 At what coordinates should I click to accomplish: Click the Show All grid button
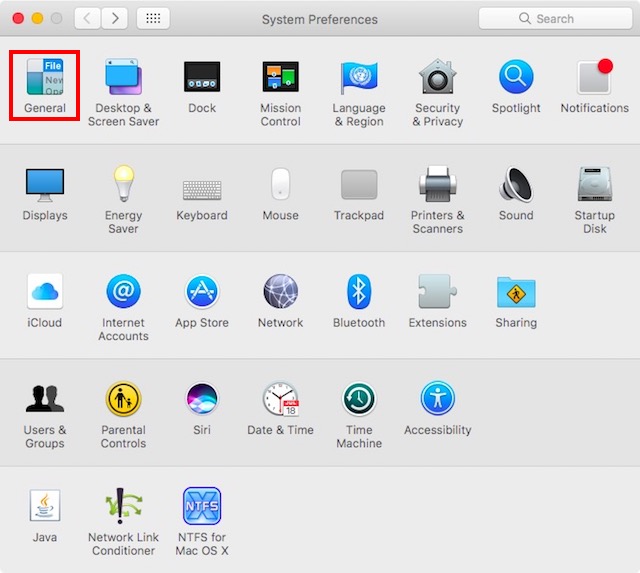pyautogui.click(x=153, y=18)
